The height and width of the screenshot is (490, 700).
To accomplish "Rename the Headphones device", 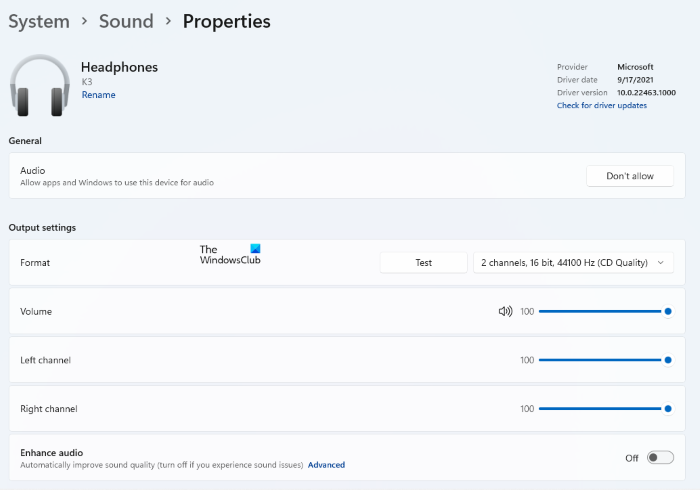I will click(98, 95).
